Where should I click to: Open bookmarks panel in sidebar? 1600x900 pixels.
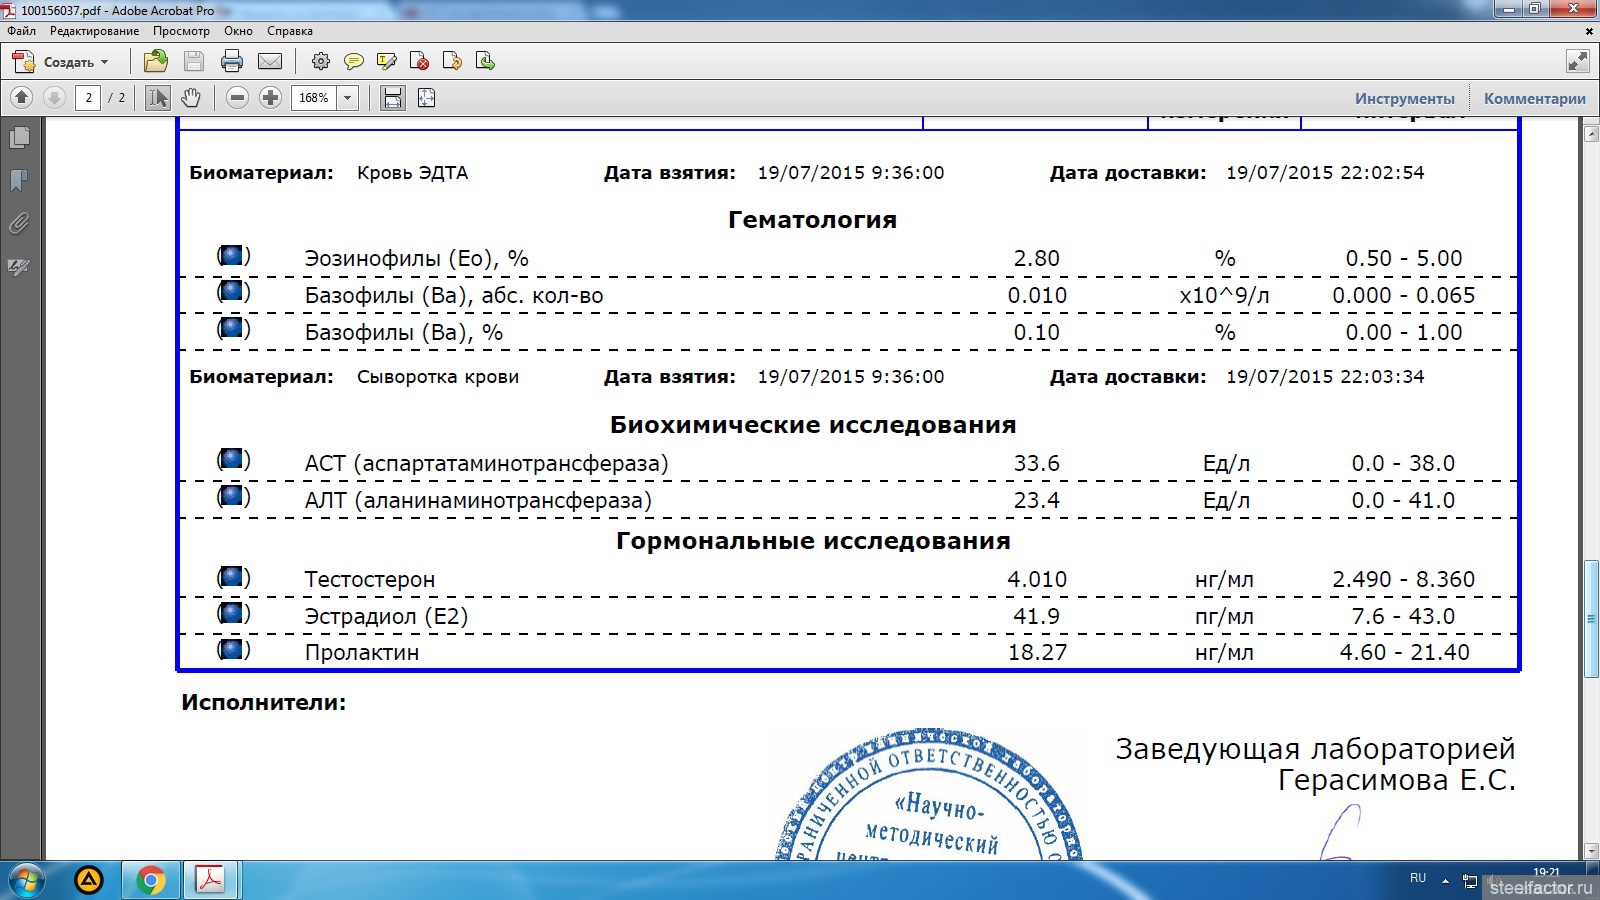19,180
